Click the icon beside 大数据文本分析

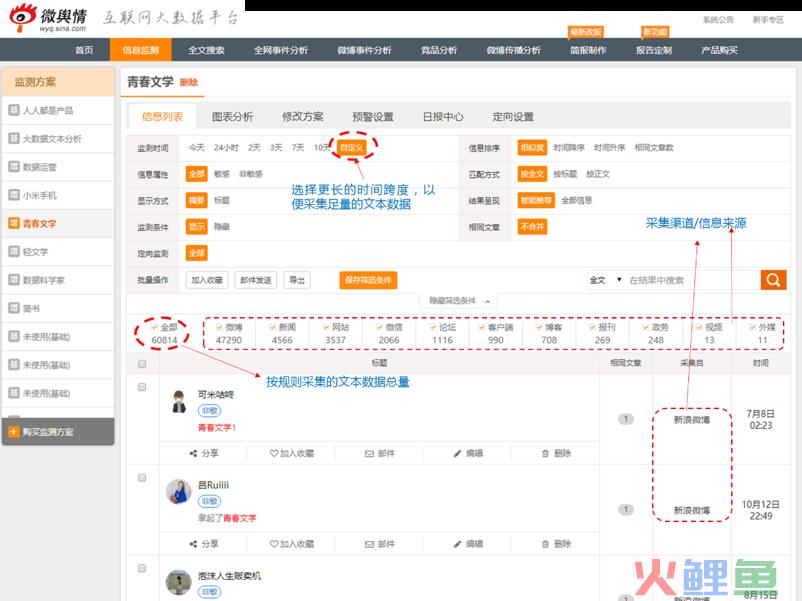click(x=14, y=138)
